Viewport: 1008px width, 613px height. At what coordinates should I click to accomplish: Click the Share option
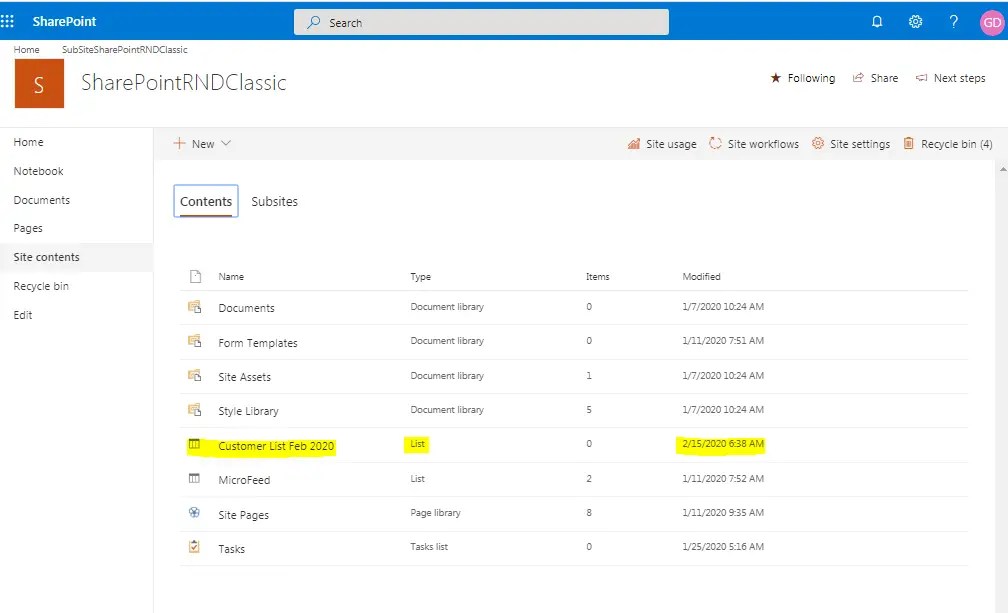click(875, 77)
